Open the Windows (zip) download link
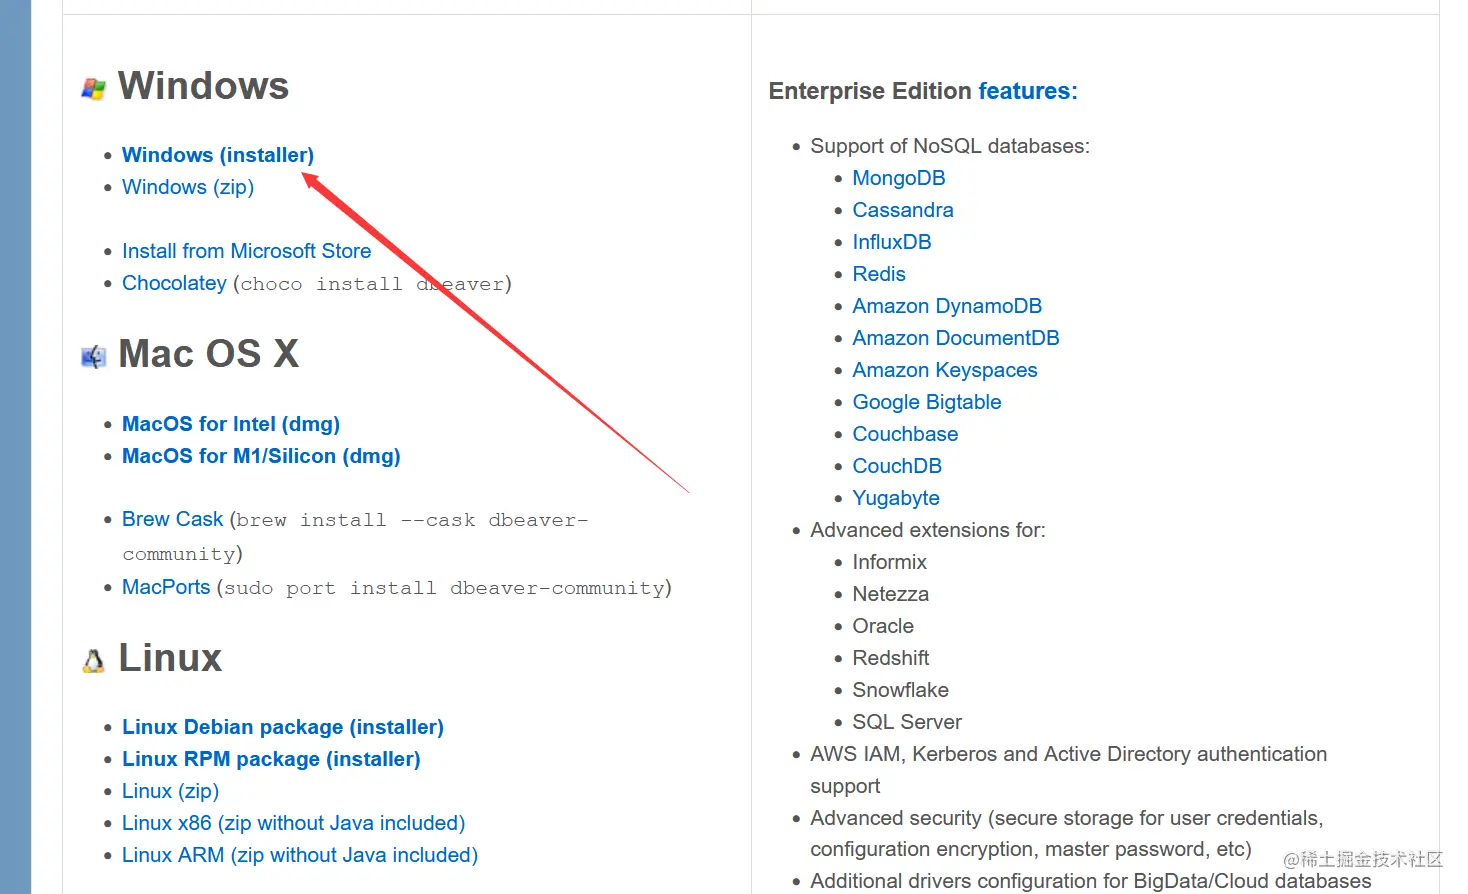 (187, 187)
